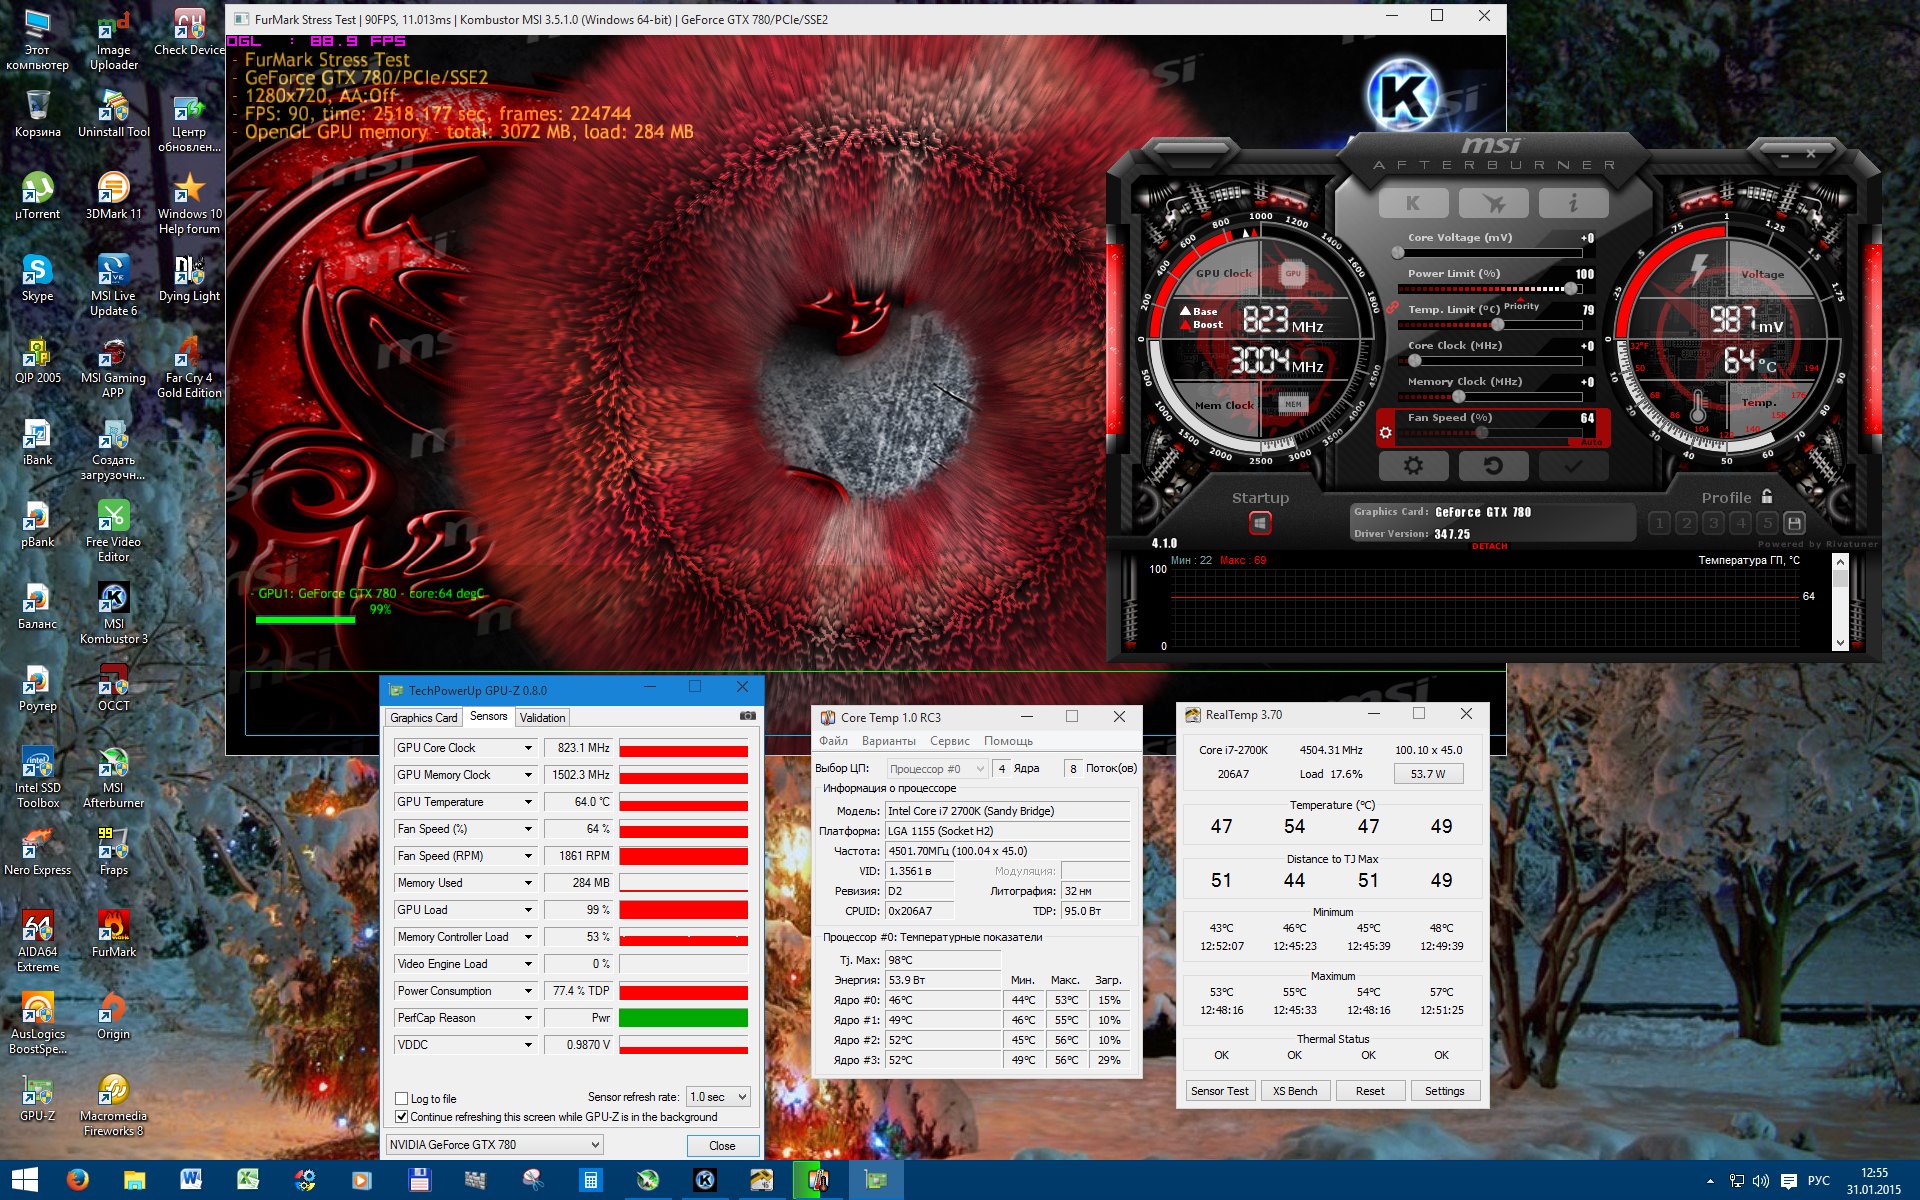The image size is (1920, 1200).
Task: Click the Afterburner Kombustor K button
Action: click(x=1412, y=203)
